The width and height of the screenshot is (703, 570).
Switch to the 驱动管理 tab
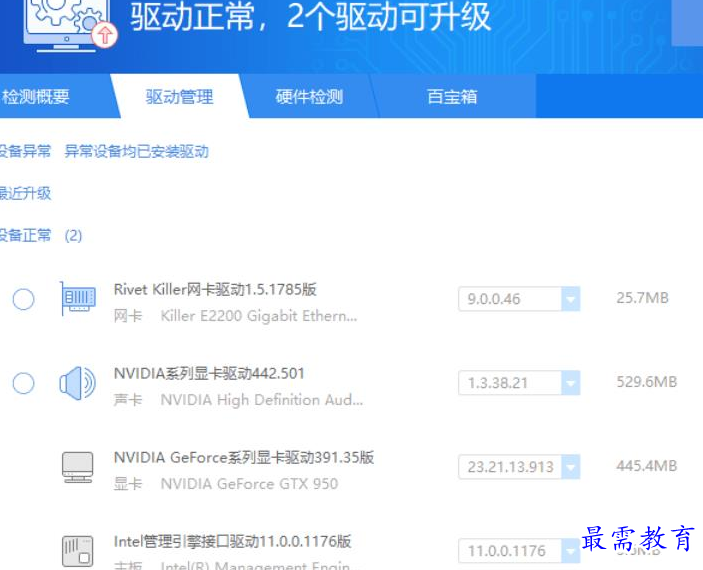coord(179,96)
